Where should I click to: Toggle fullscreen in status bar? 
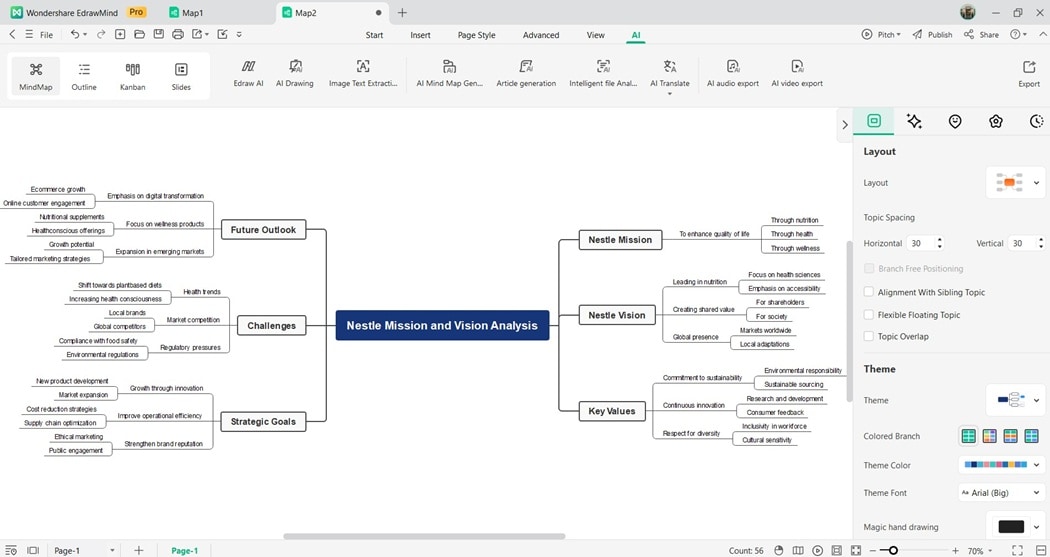pos(1017,550)
